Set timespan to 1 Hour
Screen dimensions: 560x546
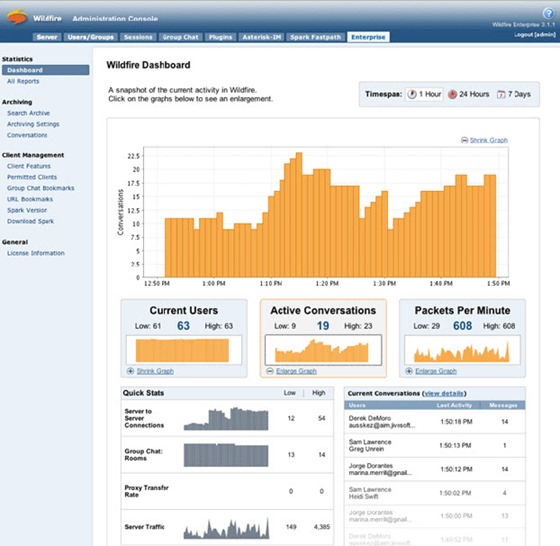425,94
